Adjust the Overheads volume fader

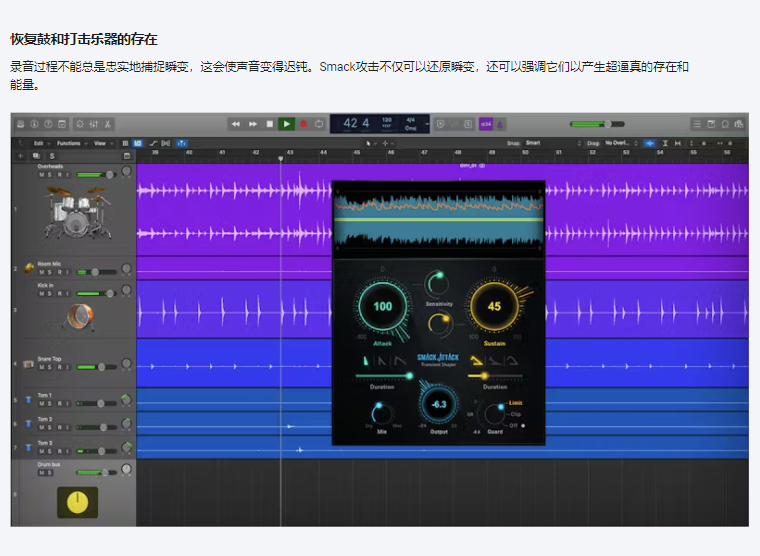[x=95, y=175]
